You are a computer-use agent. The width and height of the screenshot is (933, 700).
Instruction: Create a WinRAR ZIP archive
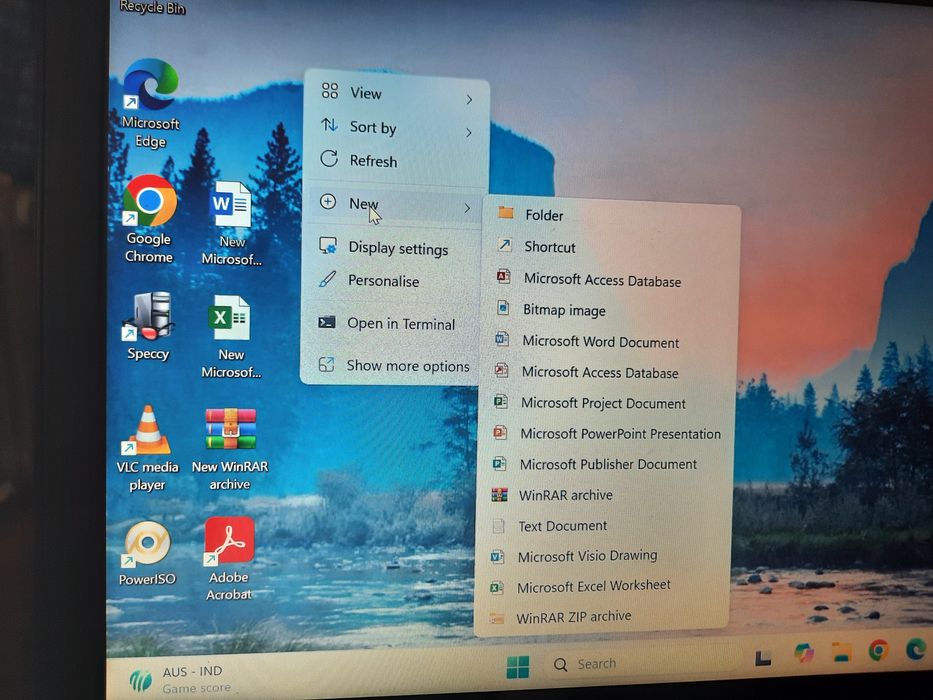(603, 617)
